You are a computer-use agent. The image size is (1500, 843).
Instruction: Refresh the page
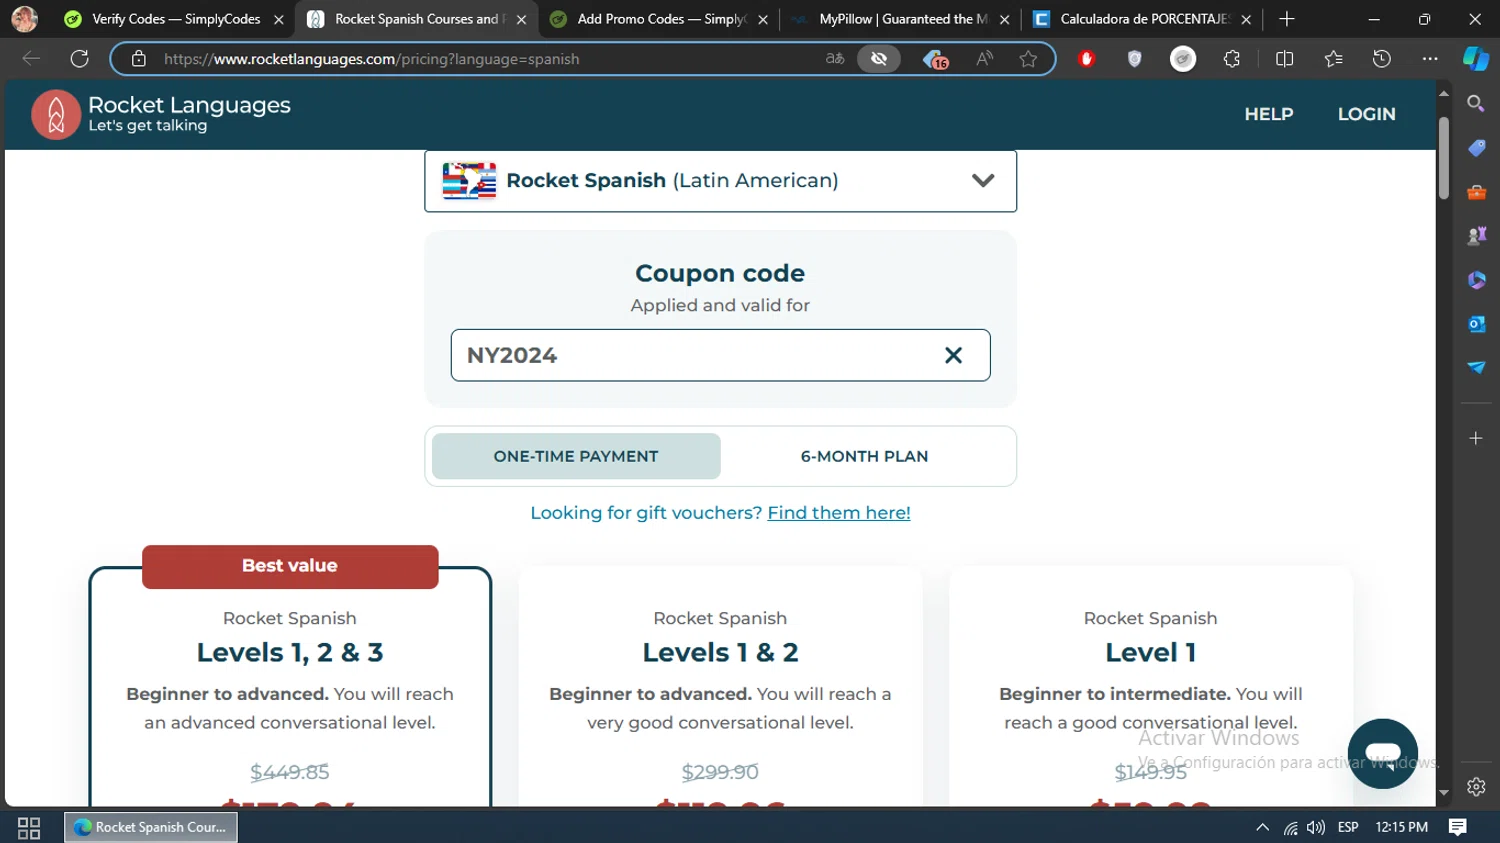tap(79, 59)
